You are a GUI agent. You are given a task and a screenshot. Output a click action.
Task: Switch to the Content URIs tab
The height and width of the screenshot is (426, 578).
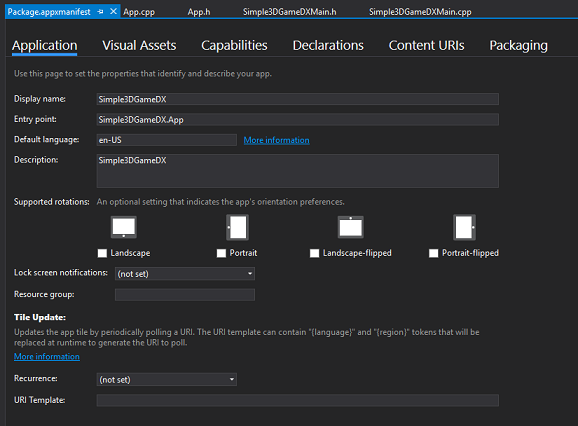[426, 46]
